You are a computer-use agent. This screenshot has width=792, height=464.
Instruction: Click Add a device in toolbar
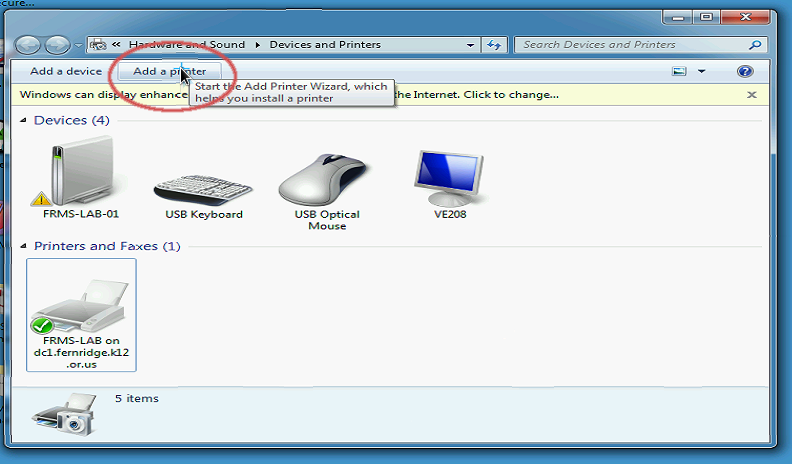[66, 71]
